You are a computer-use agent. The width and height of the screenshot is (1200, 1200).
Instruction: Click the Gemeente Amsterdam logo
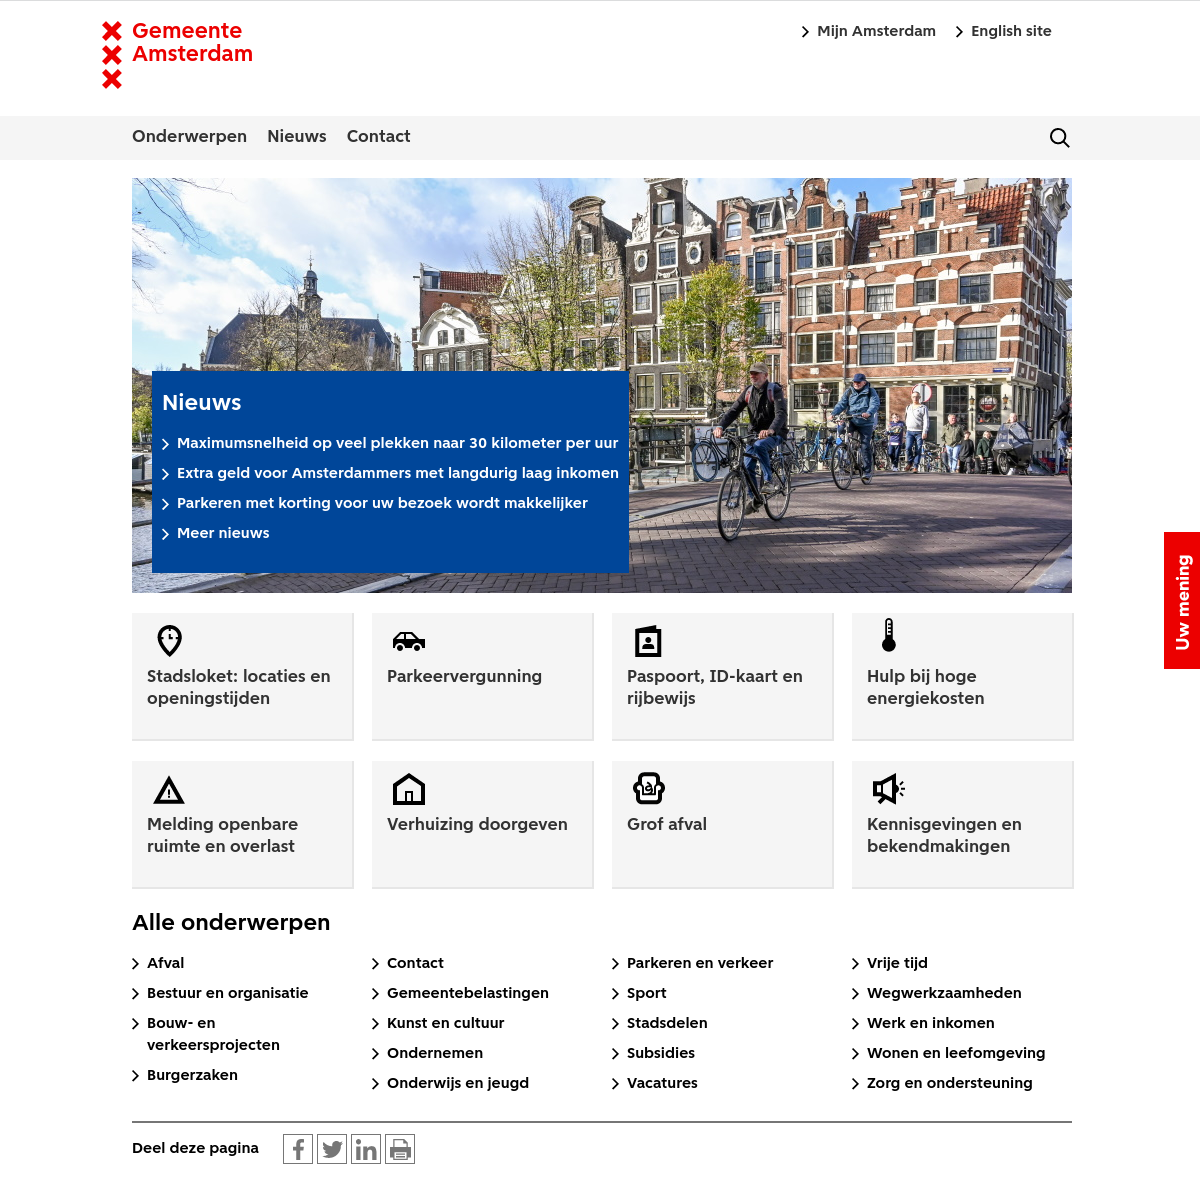[177, 54]
